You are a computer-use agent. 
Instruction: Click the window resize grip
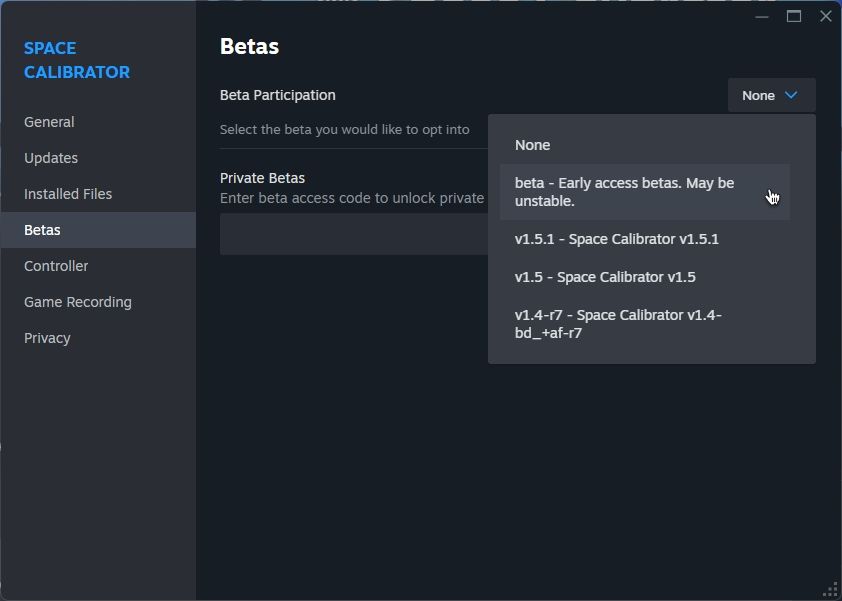point(831,591)
